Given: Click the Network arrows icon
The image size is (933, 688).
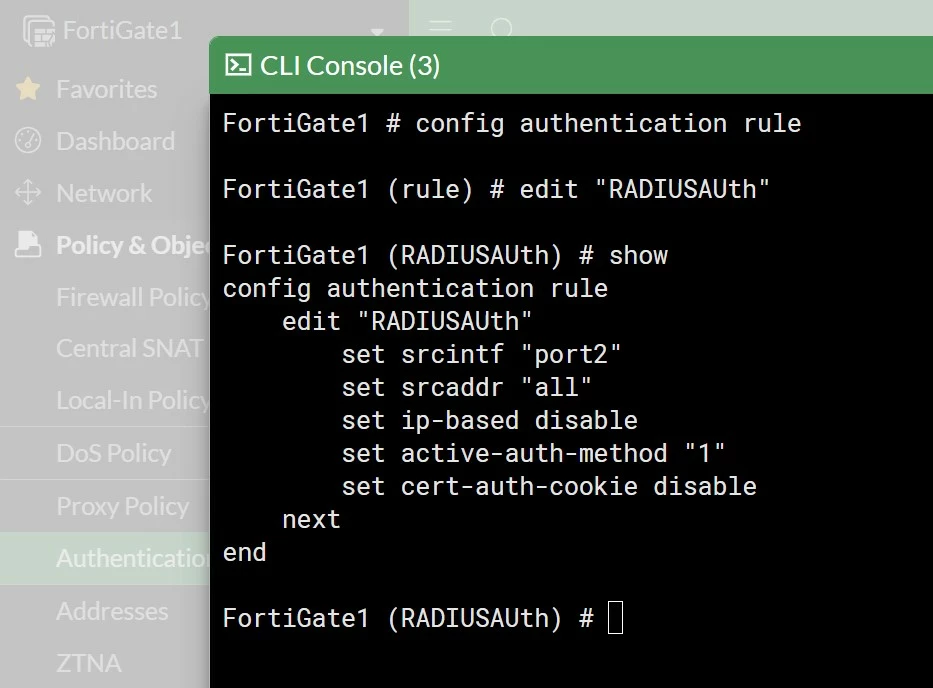Looking at the screenshot, I should coord(28,193).
